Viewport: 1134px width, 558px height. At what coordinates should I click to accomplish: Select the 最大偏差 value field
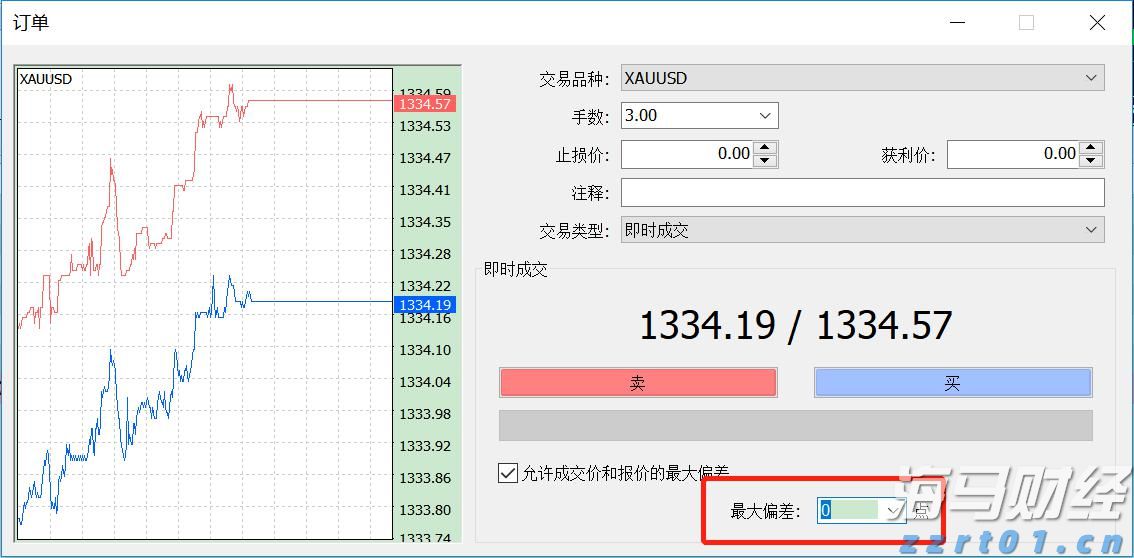(x=849, y=511)
